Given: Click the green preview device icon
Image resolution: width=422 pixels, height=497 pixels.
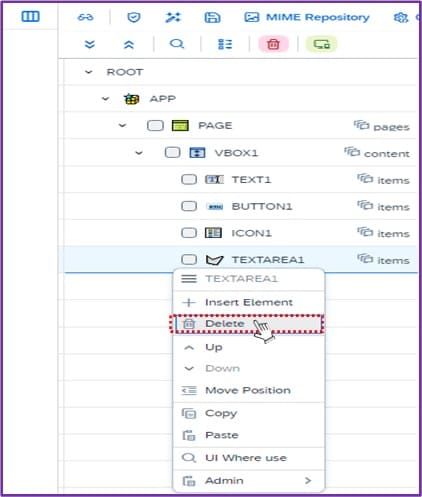Looking at the screenshot, I should [322, 44].
